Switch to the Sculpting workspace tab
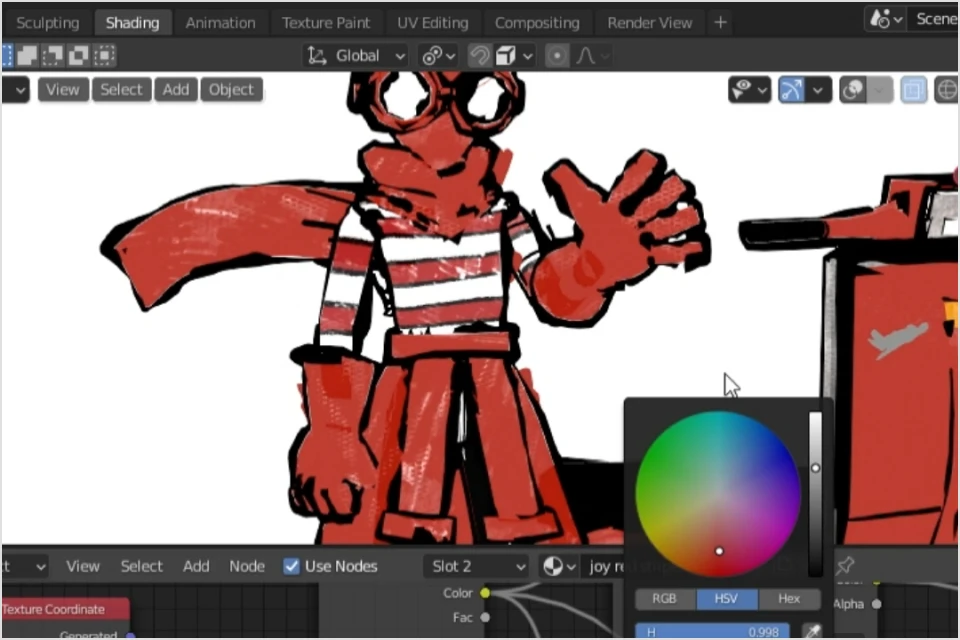 [47, 23]
